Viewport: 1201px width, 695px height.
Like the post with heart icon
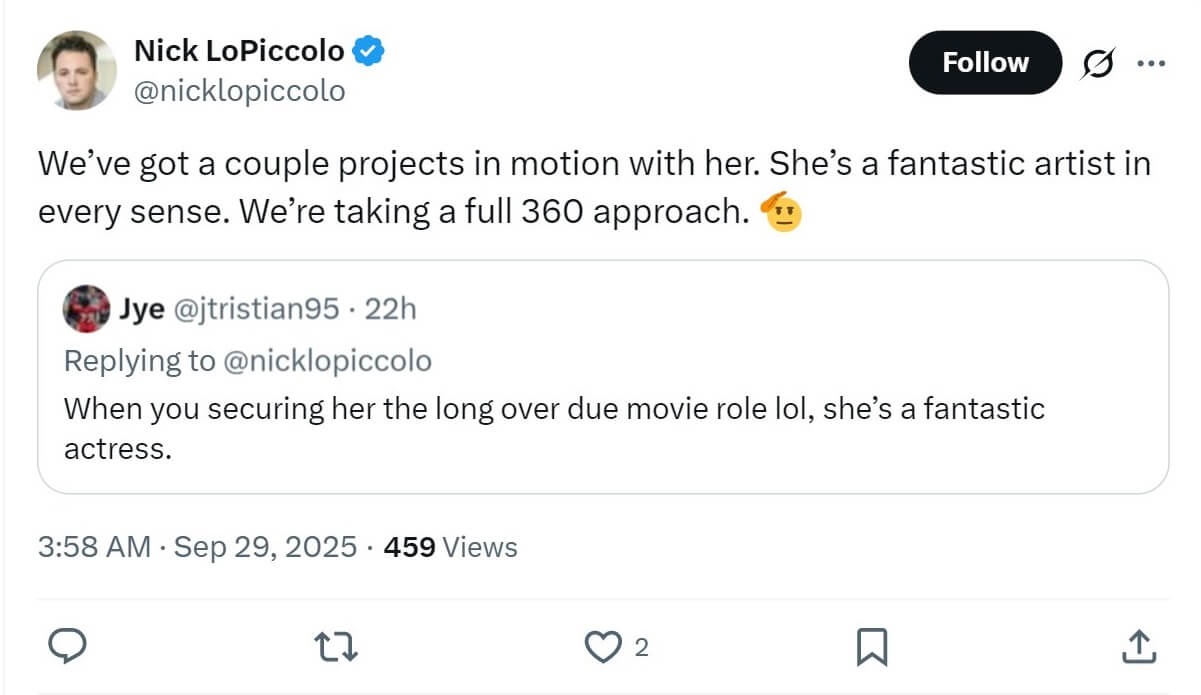click(603, 647)
